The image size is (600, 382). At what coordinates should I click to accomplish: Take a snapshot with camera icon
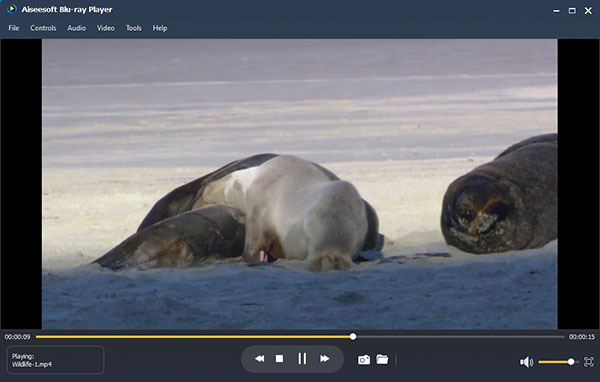coord(364,360)
